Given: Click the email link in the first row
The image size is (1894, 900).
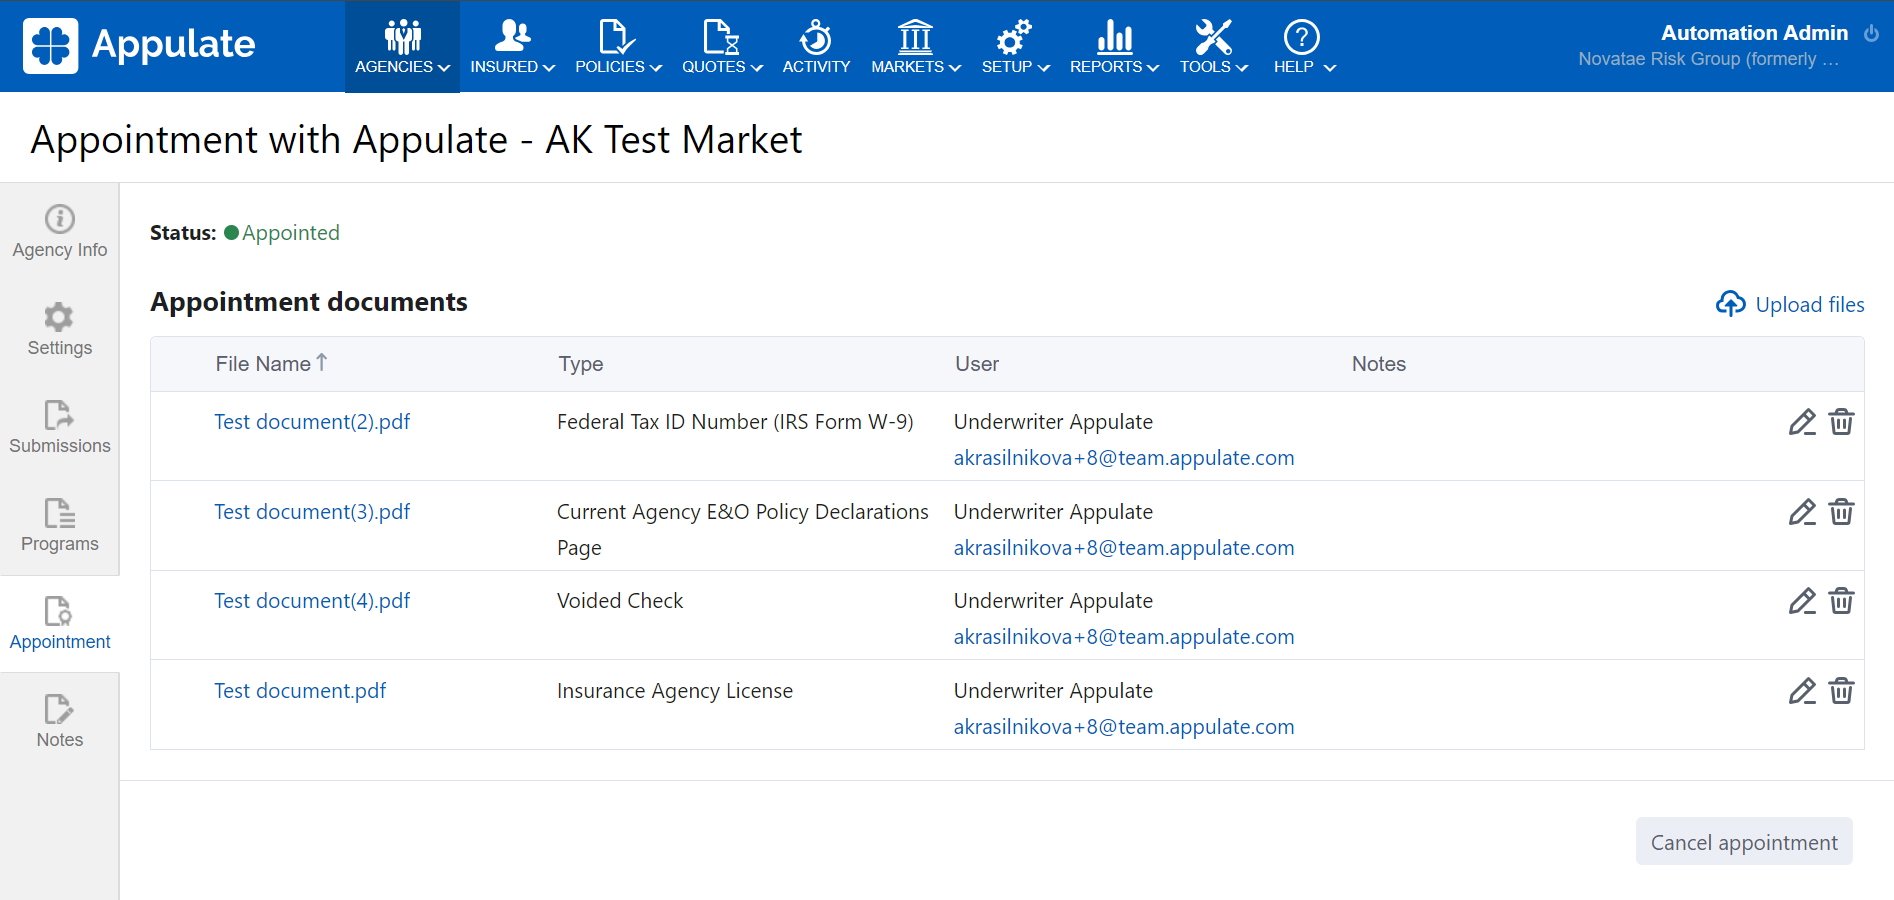Looking at the screenshot, I should click(1123, 458).
